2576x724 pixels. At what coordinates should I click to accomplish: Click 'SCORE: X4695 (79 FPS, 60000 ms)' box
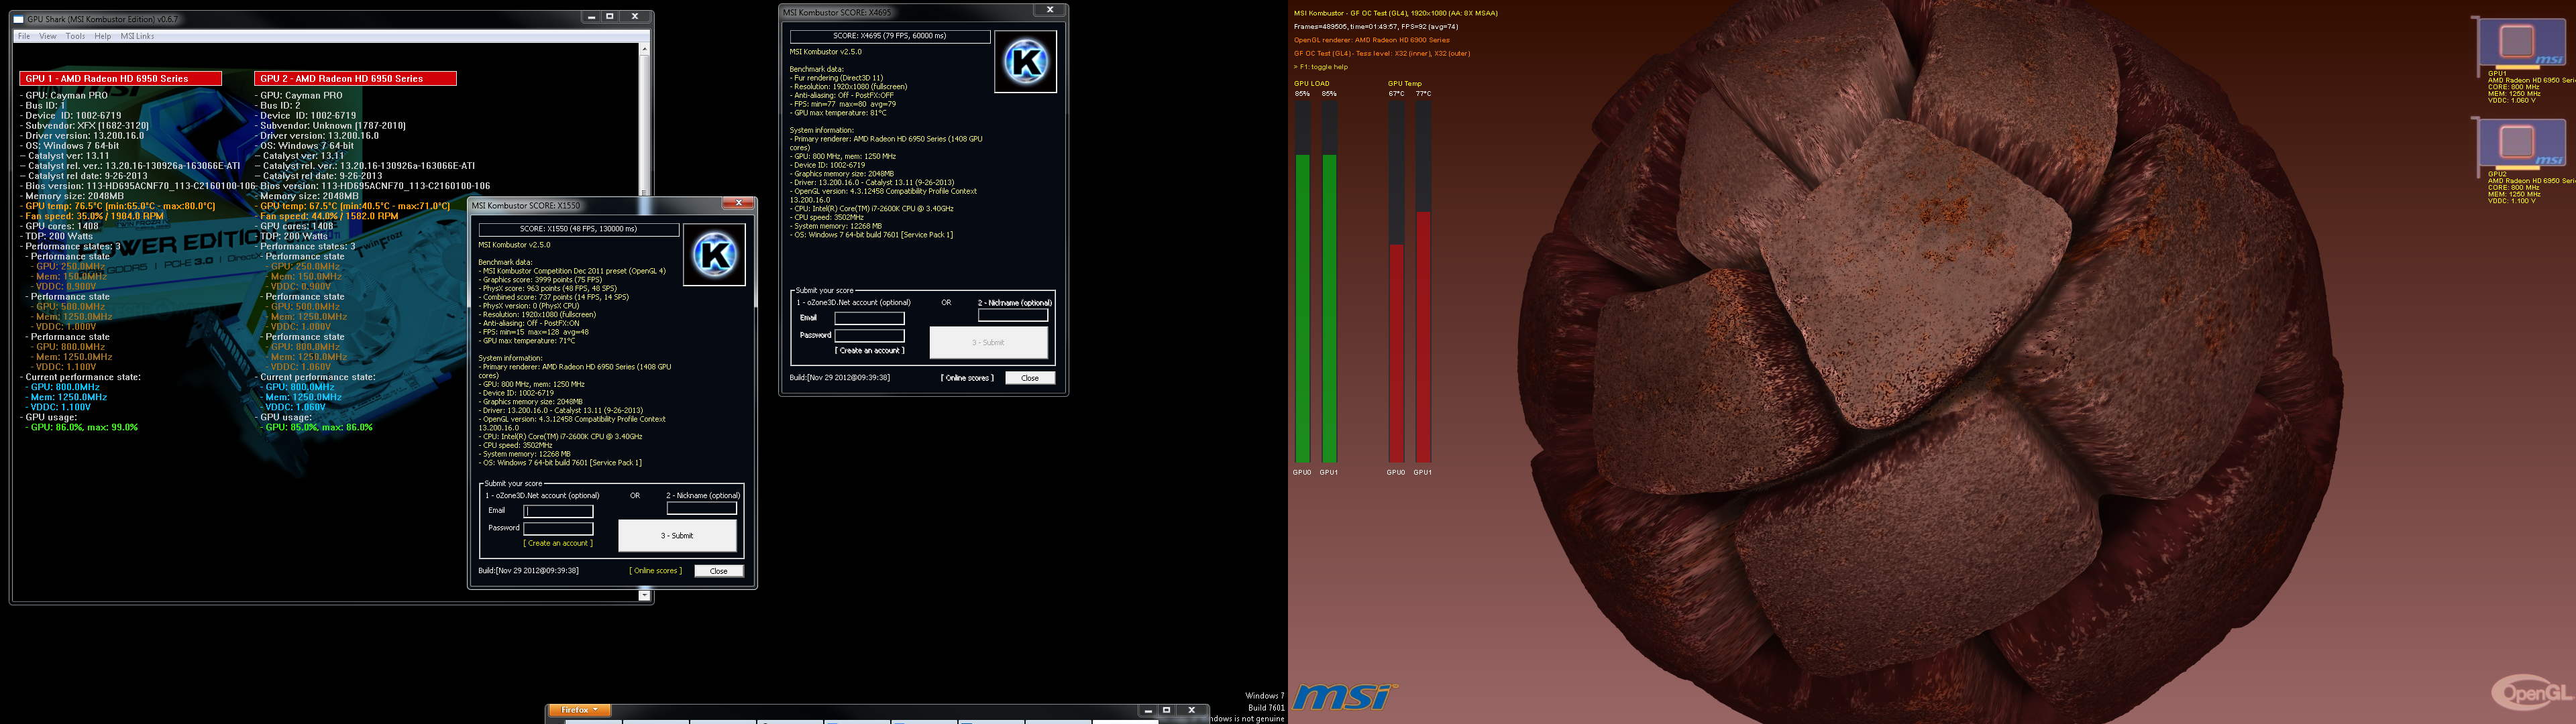click(890, 36)
